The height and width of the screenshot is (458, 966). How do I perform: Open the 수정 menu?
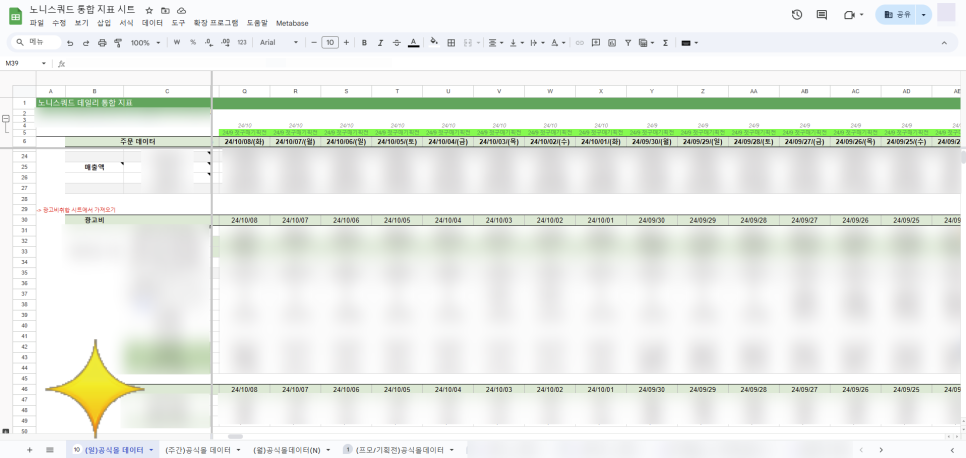[x=59, y=23]
